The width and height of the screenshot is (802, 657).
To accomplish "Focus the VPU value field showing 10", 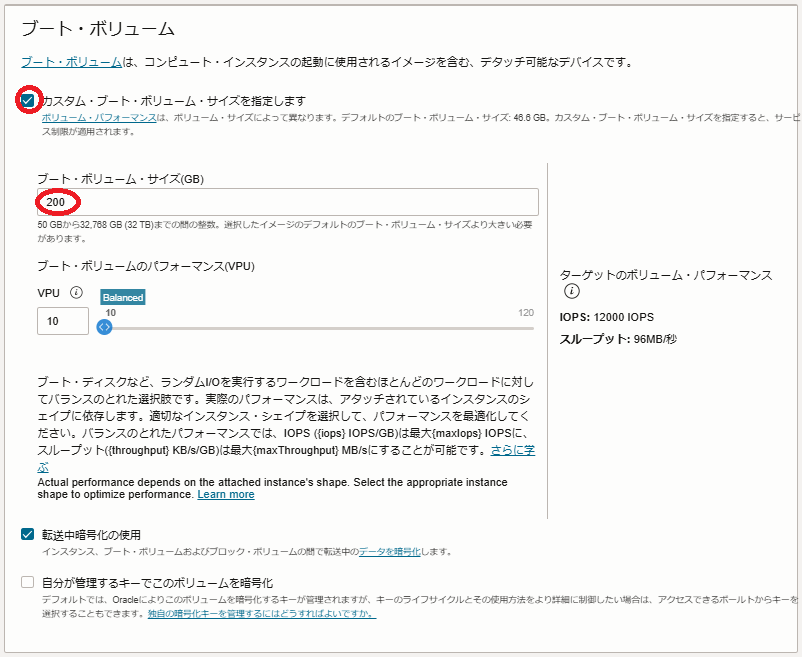I will [62, 321].
